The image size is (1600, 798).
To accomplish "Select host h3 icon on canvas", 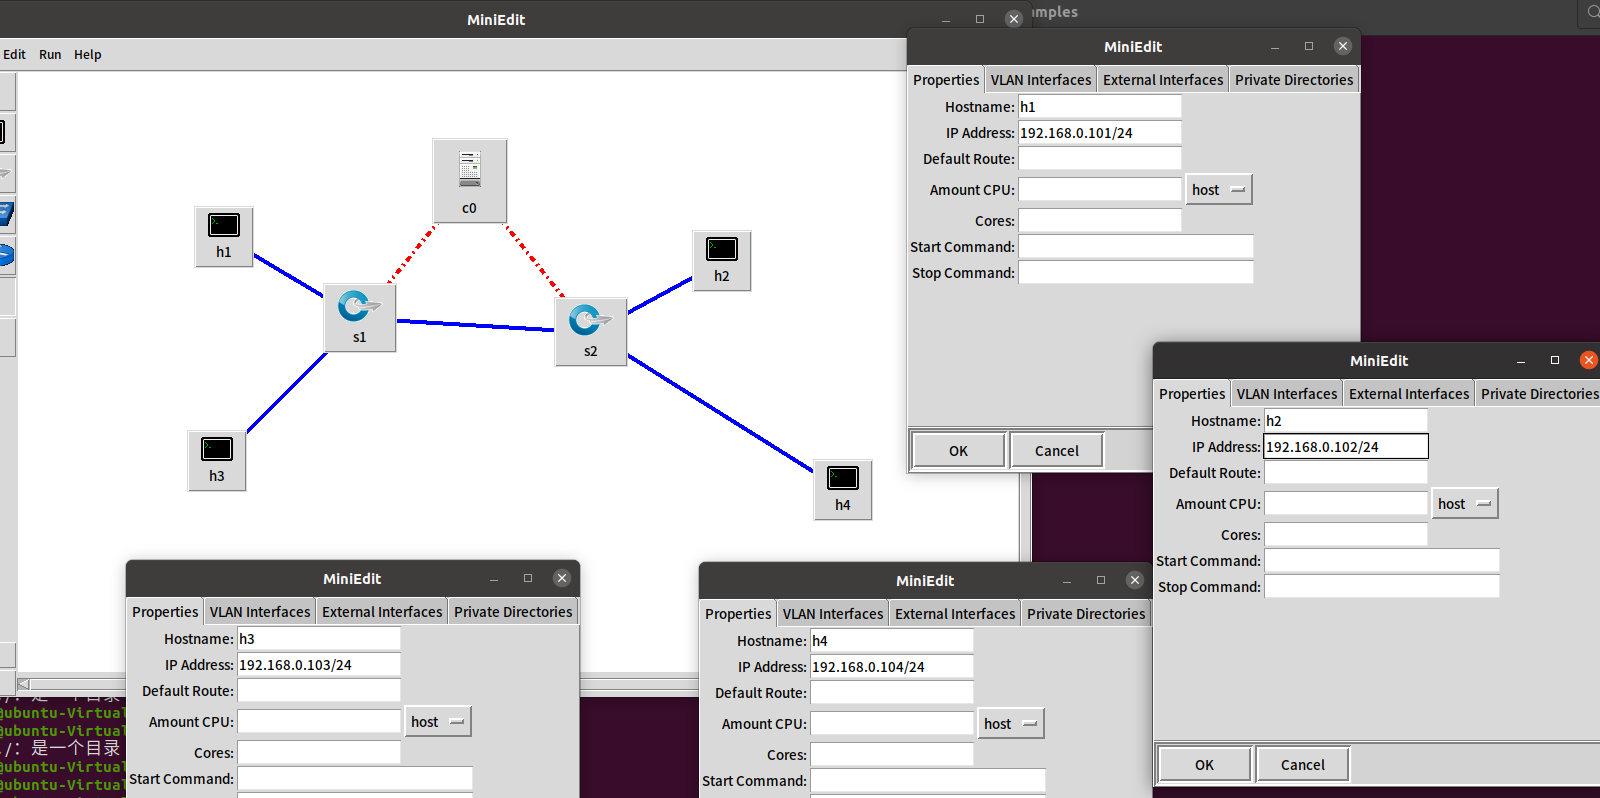I will tap(217, 461).
